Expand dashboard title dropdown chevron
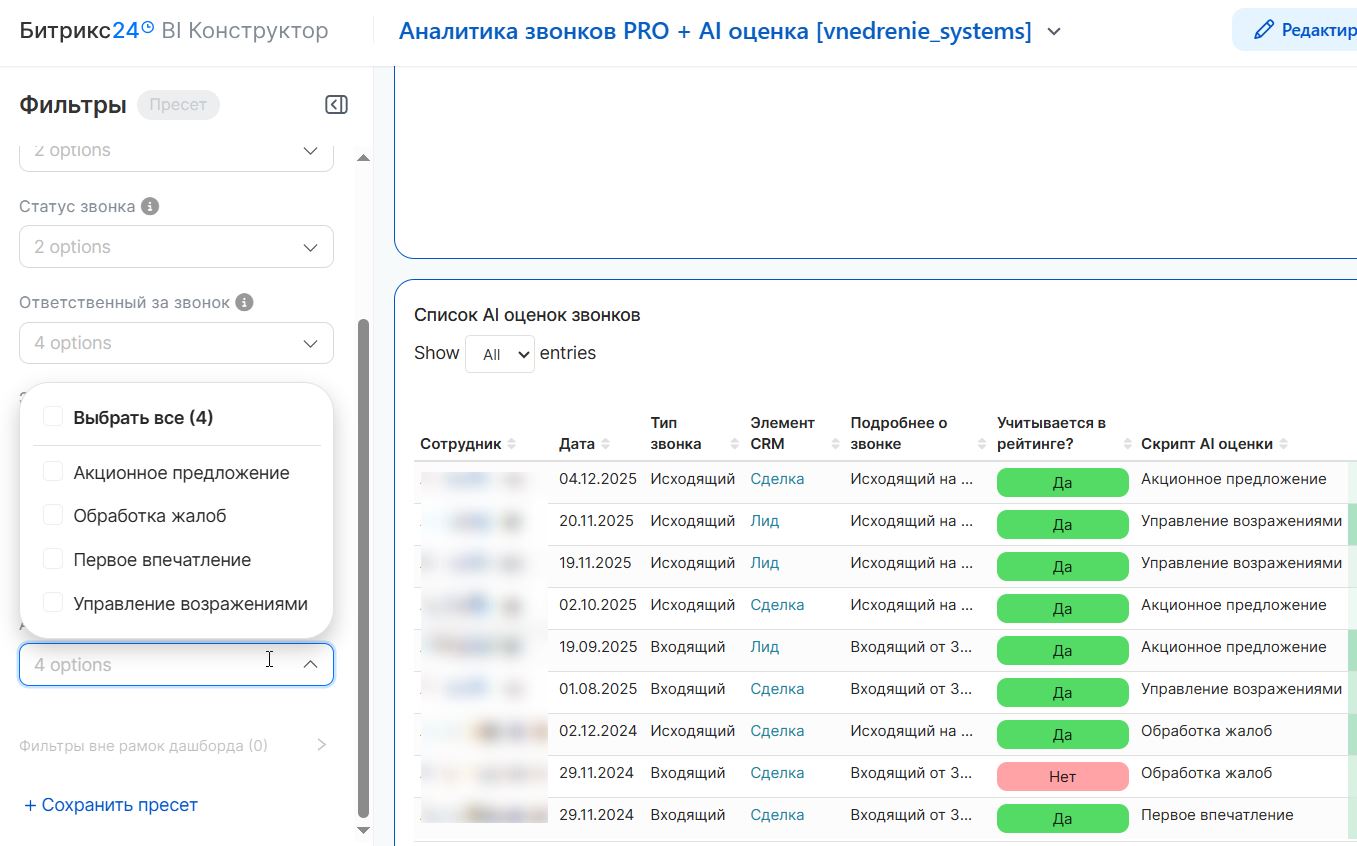The width and height of the screenshot is (1357, 846). (x=1054, y=32)
